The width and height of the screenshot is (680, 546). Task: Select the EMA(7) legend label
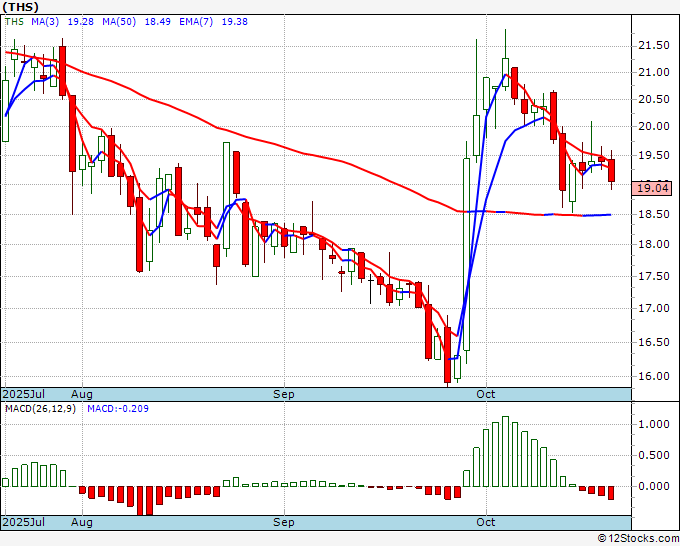click(x=196, y=22)
